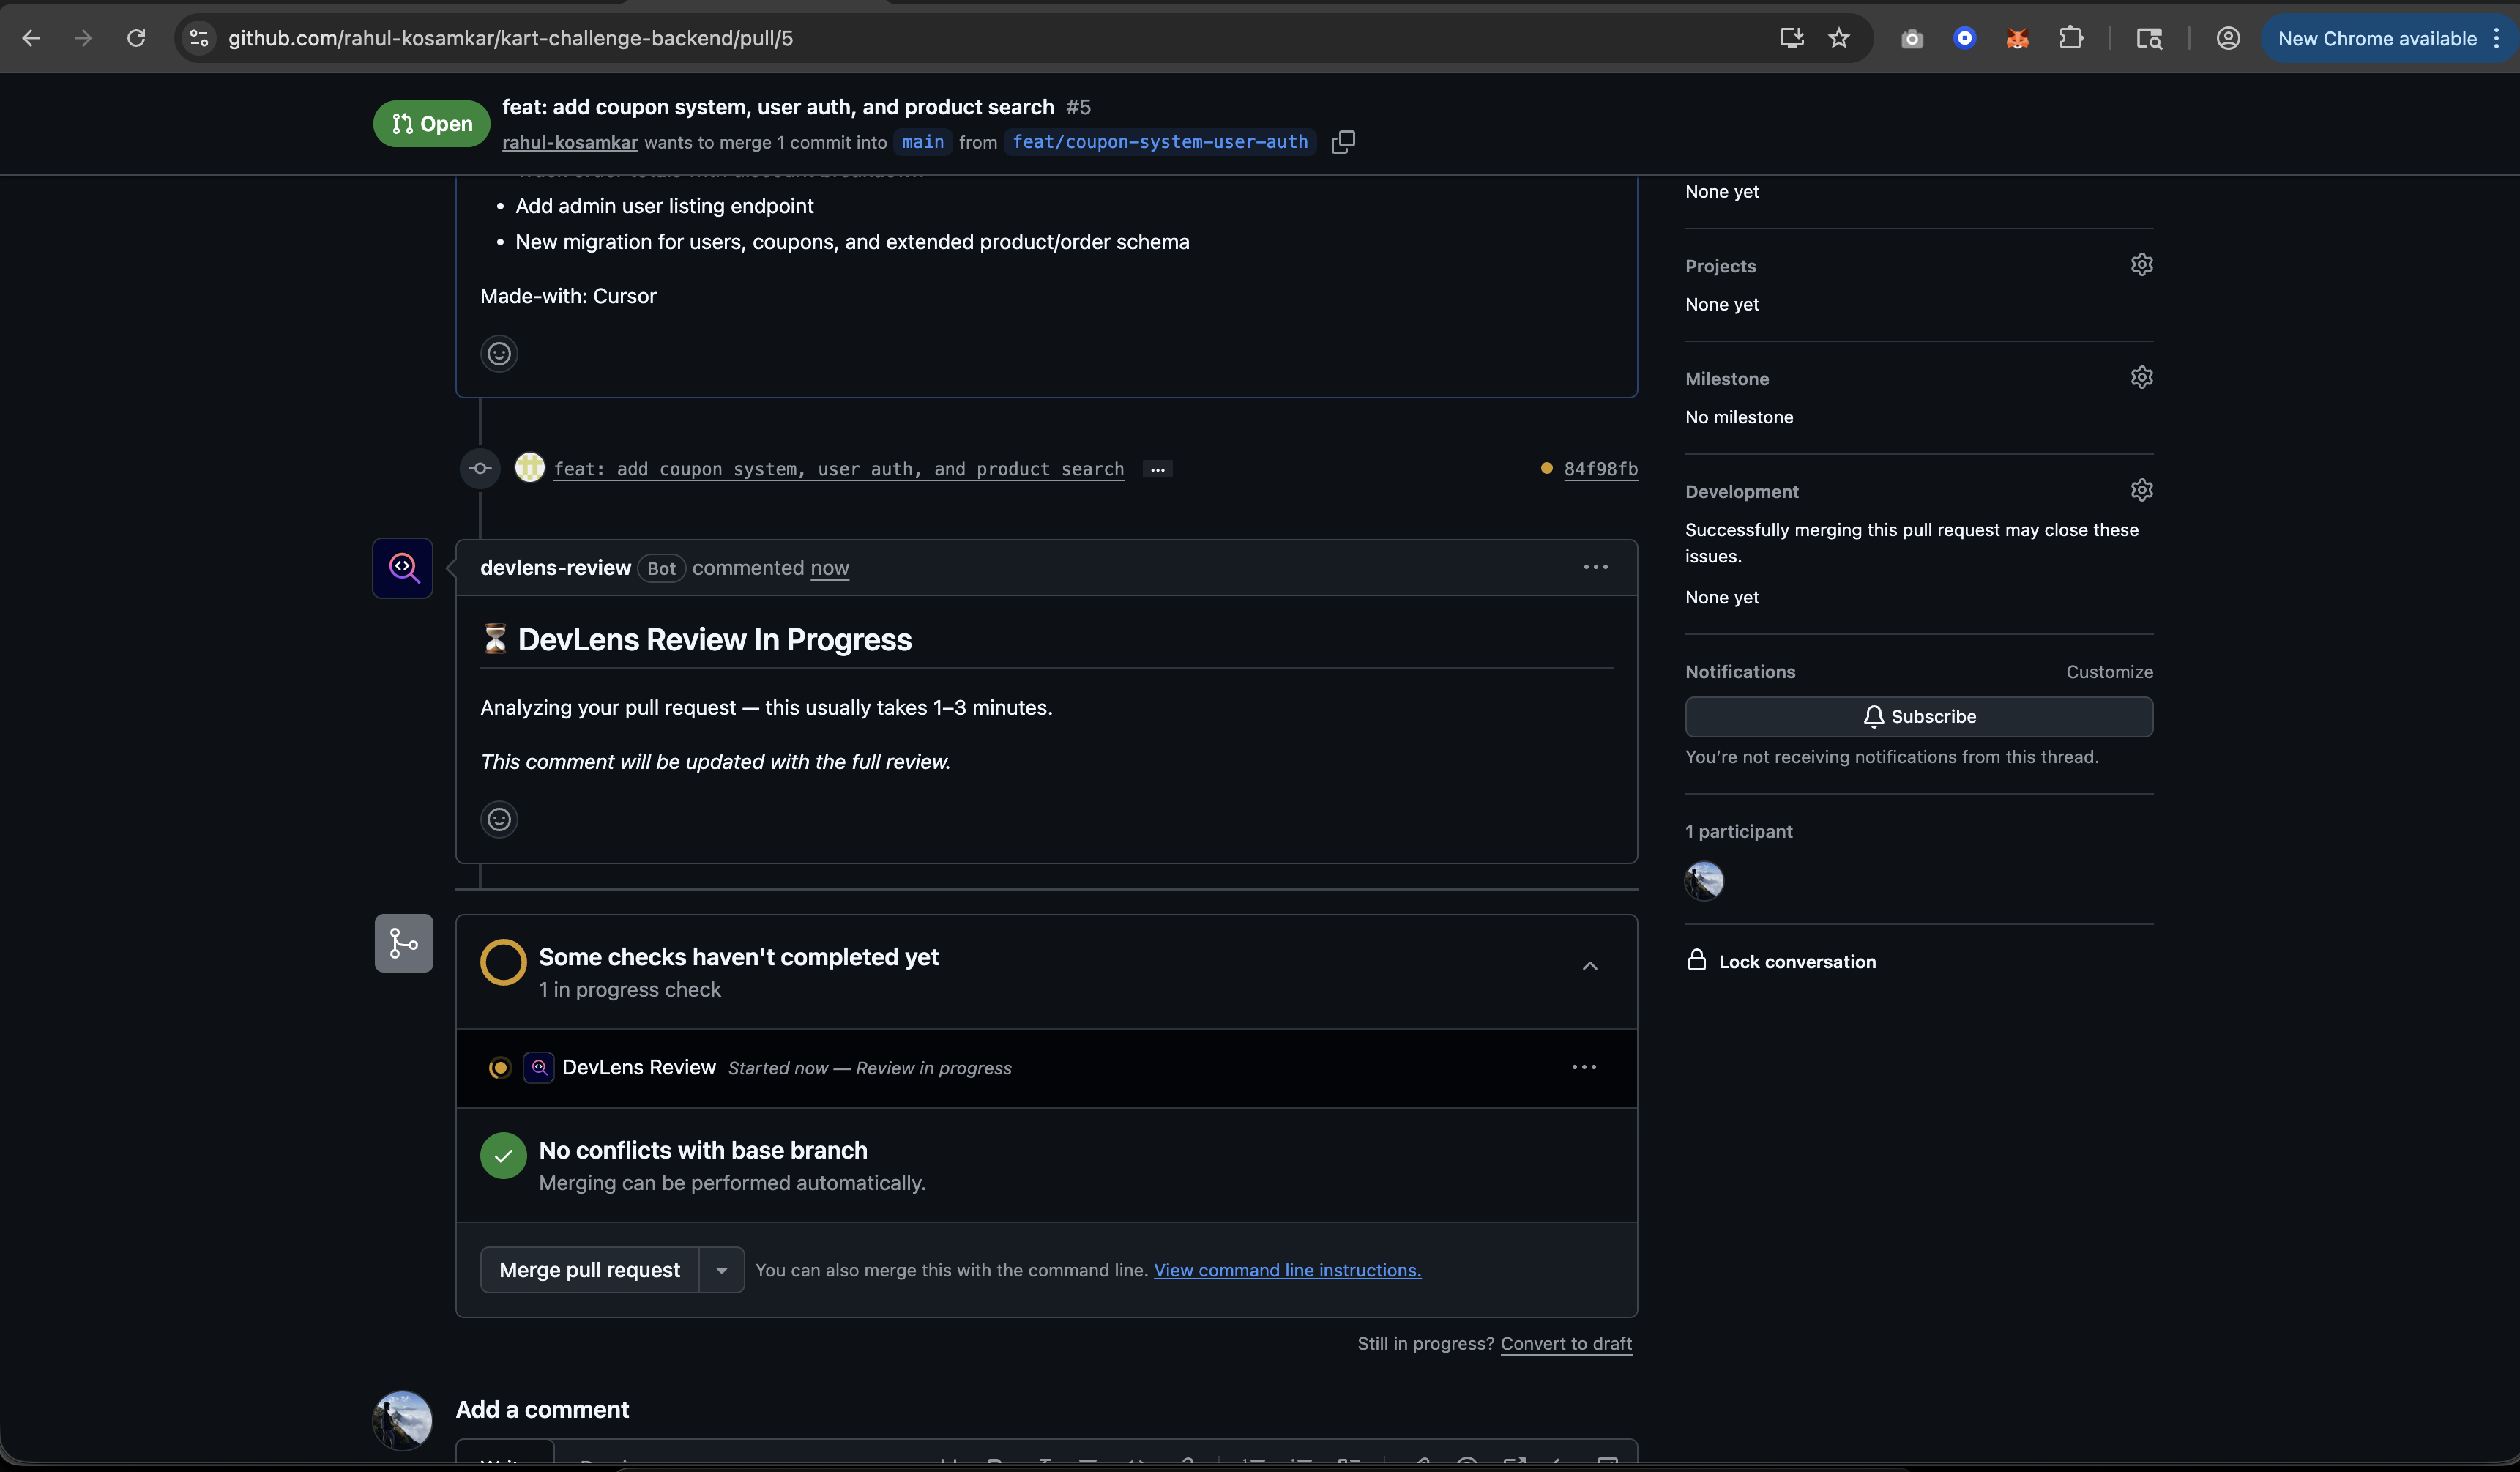The height and width of the screenshot is (1472, 2520).
Task: Open the blue circle browser extension
Action: pyautogui.click(x=1964, y=38)
